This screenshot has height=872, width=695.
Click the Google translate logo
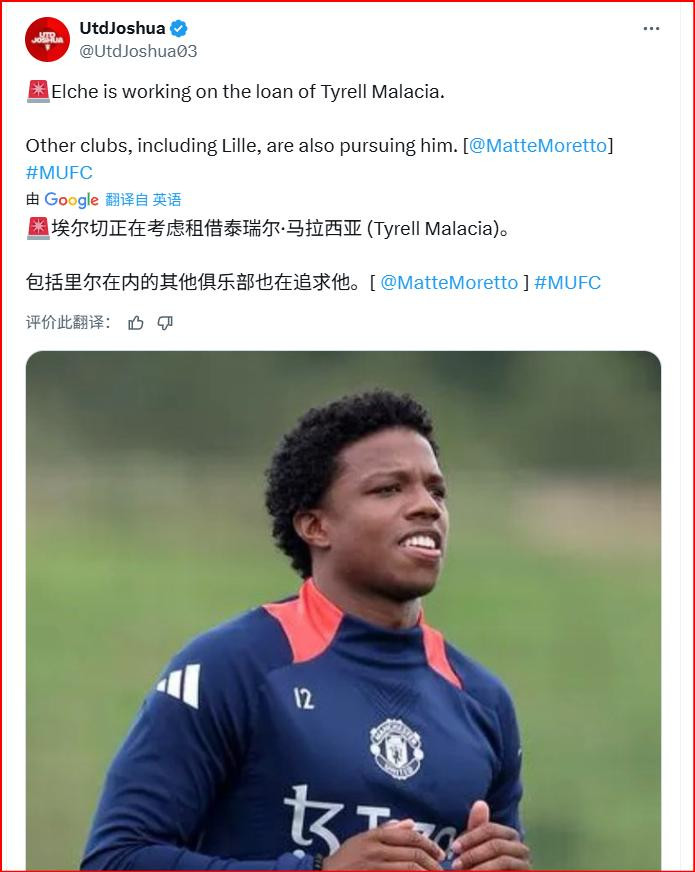(x=71, y=200)
